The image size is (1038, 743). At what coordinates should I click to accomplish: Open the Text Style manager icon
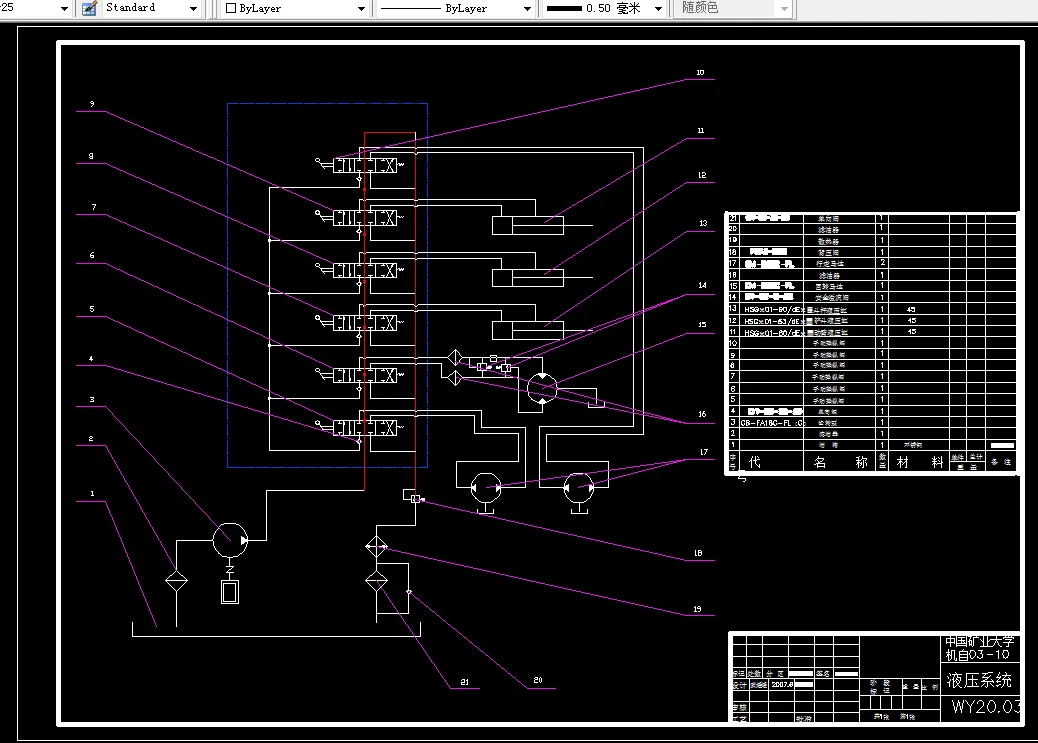point(89,8)
